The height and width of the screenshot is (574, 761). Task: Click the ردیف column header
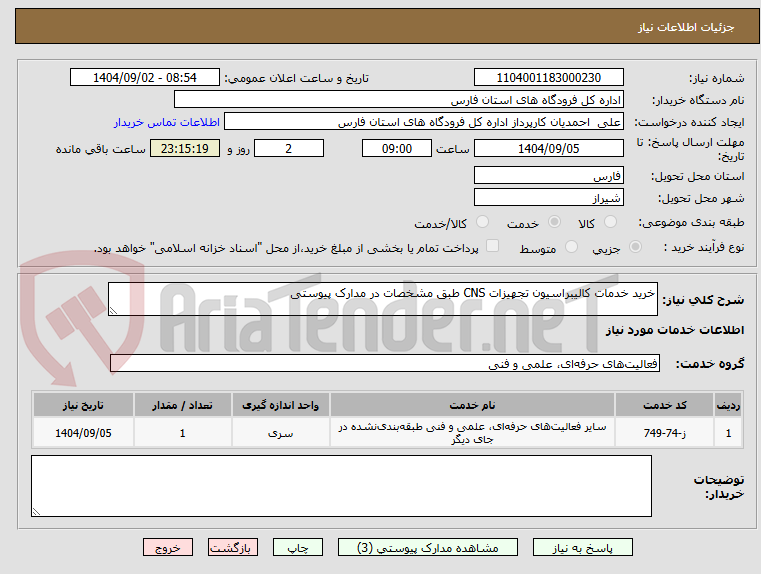(x=728, y=405)
